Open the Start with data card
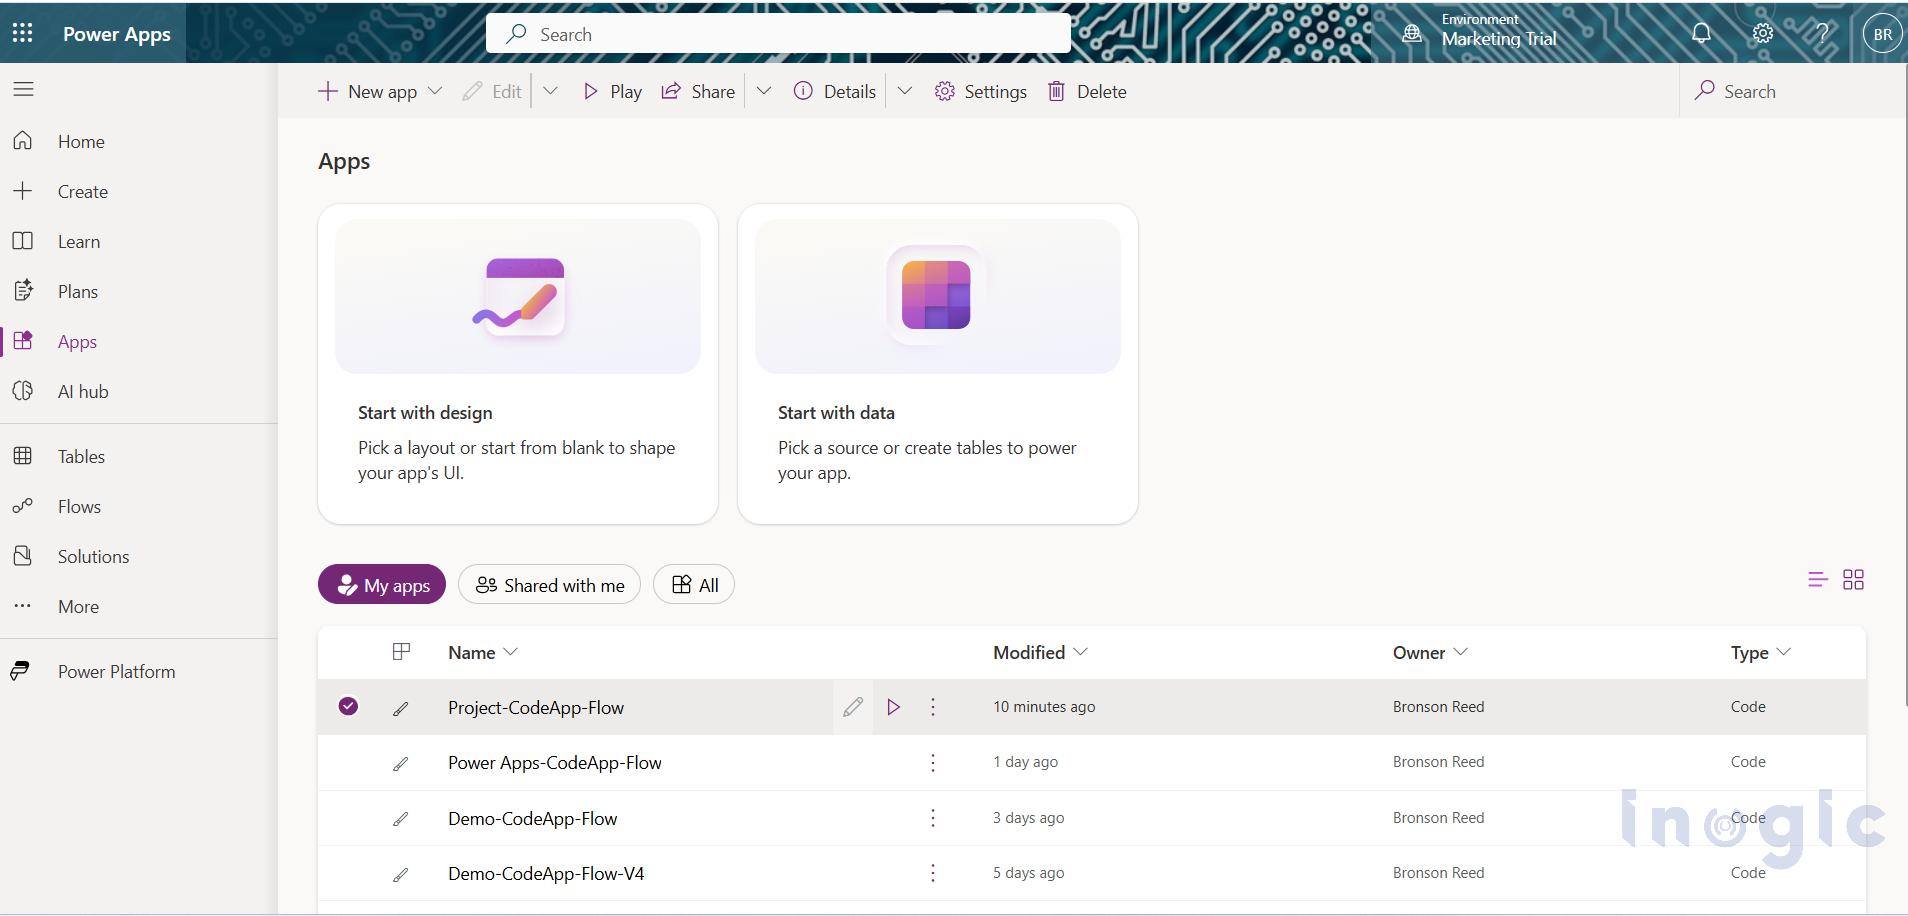1908x916 pixels. 938,364
